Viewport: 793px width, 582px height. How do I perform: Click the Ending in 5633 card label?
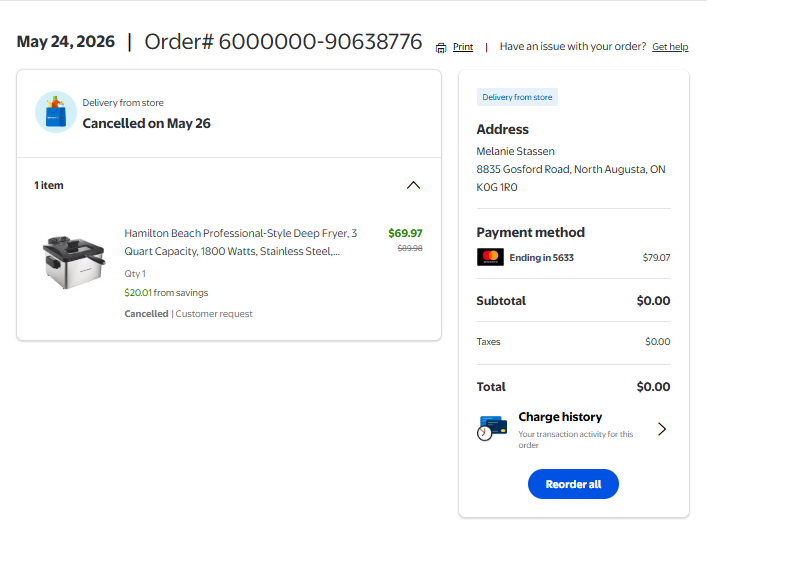(x=542, y=257)
